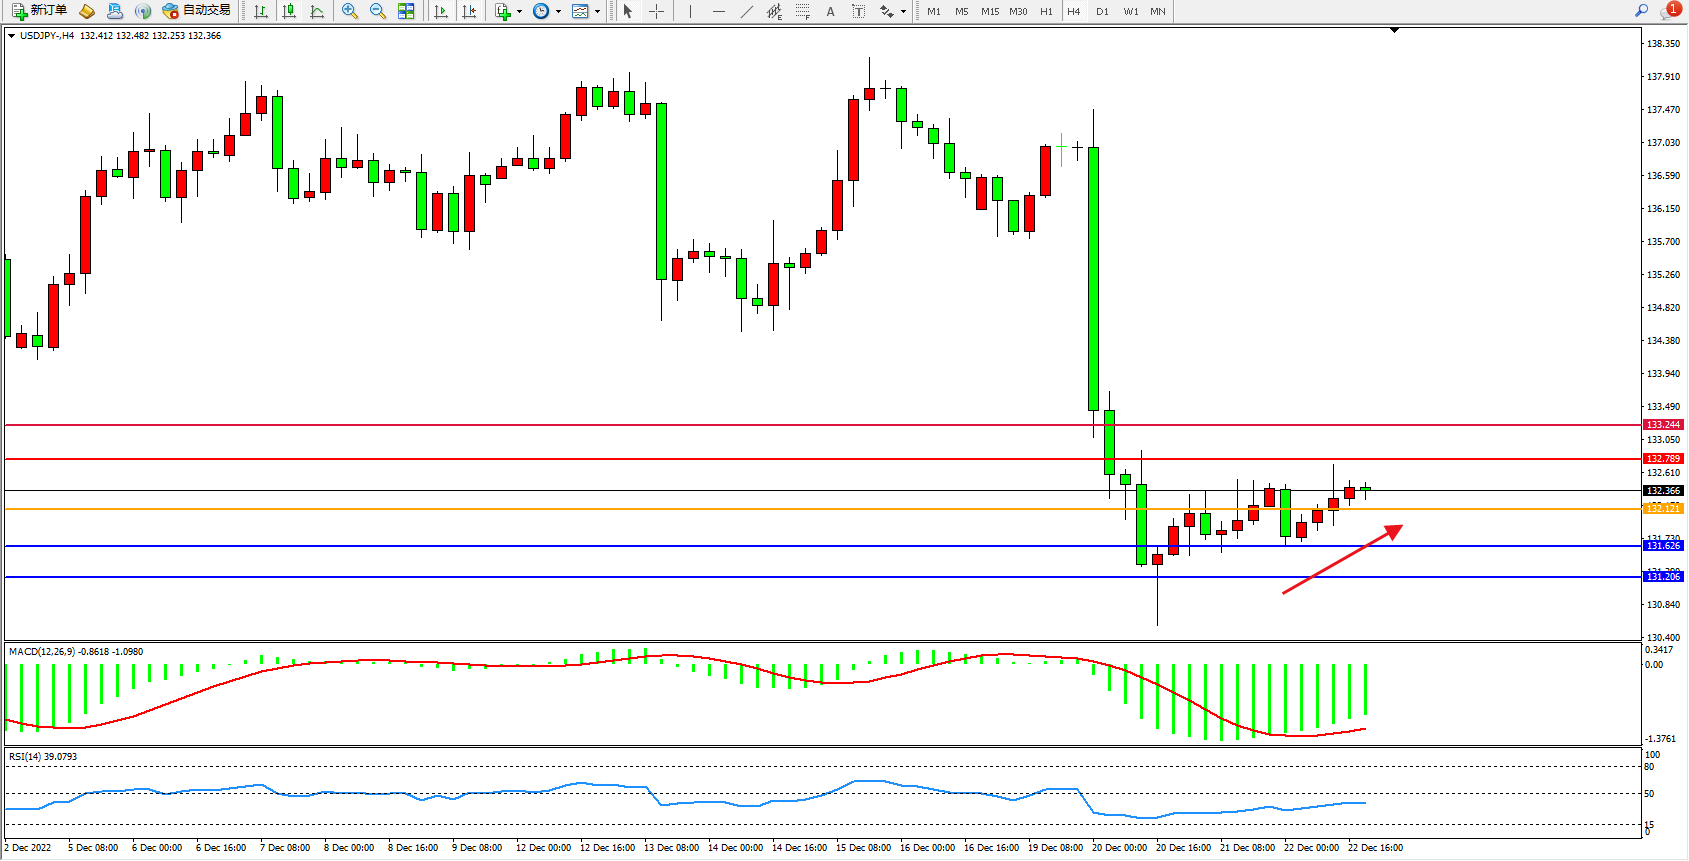This screenshot has width=1689, height=861.
Task: Switch chart to bar chart mode
Action: [261, 11]
